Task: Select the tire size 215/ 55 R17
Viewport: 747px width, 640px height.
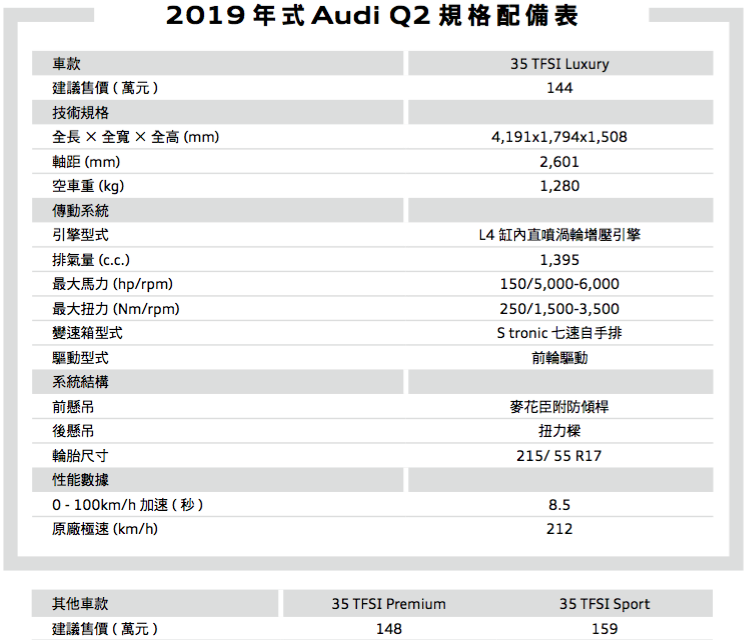Action: (559, 456)
